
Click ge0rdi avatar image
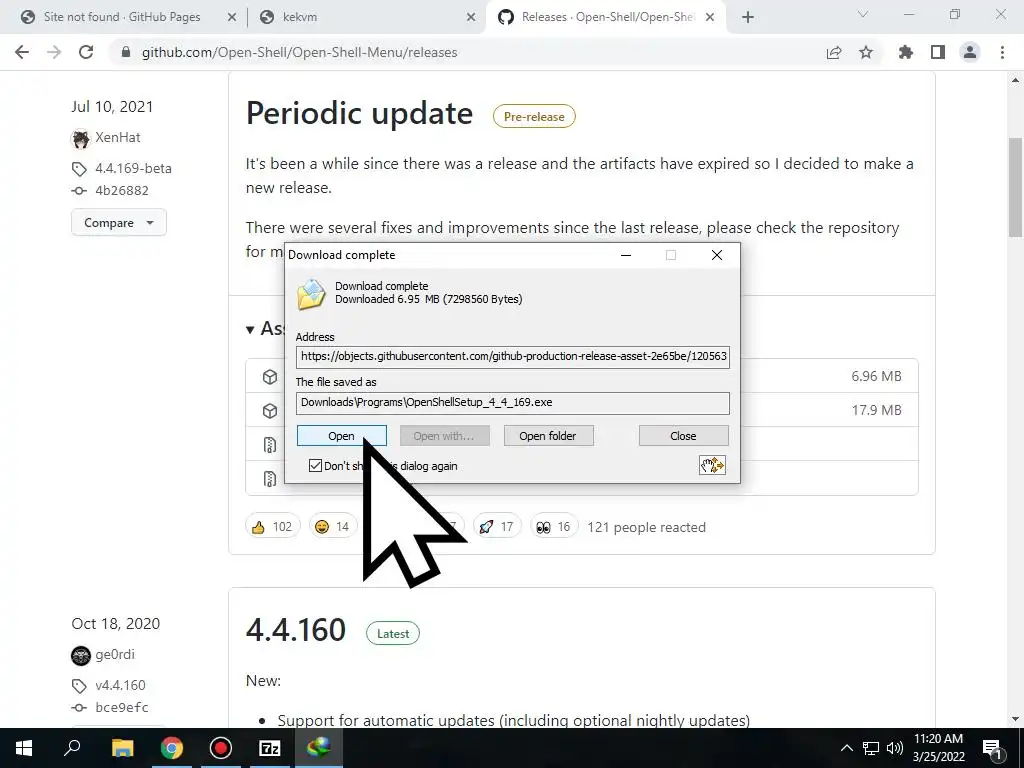80,656
